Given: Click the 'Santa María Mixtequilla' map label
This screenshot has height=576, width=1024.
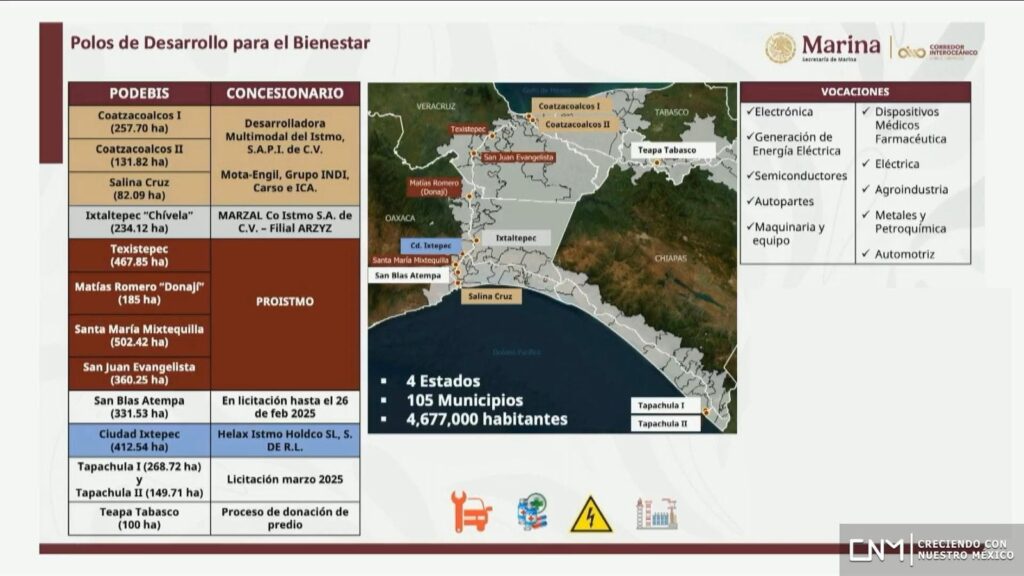Looking at the screenshot, I should [x=411, y=261].
